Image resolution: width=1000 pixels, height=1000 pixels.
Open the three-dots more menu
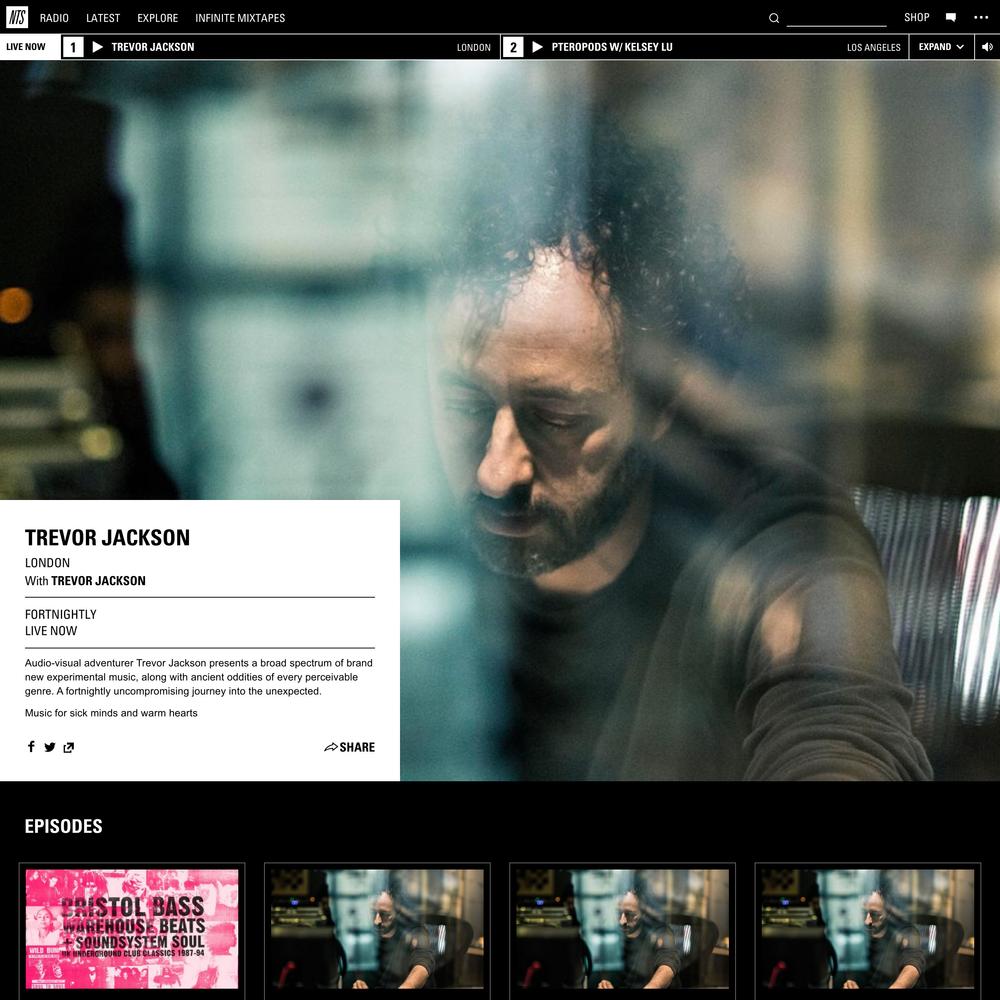coord(980,18)
